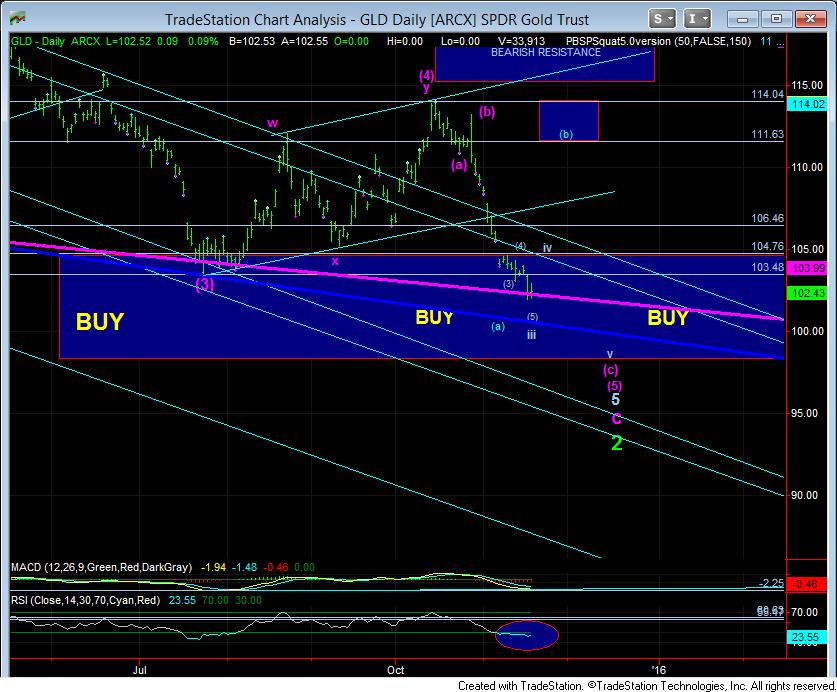Select the magenta w wave label
The height and width of the screenshot is (692, 837).
point(272,123)
